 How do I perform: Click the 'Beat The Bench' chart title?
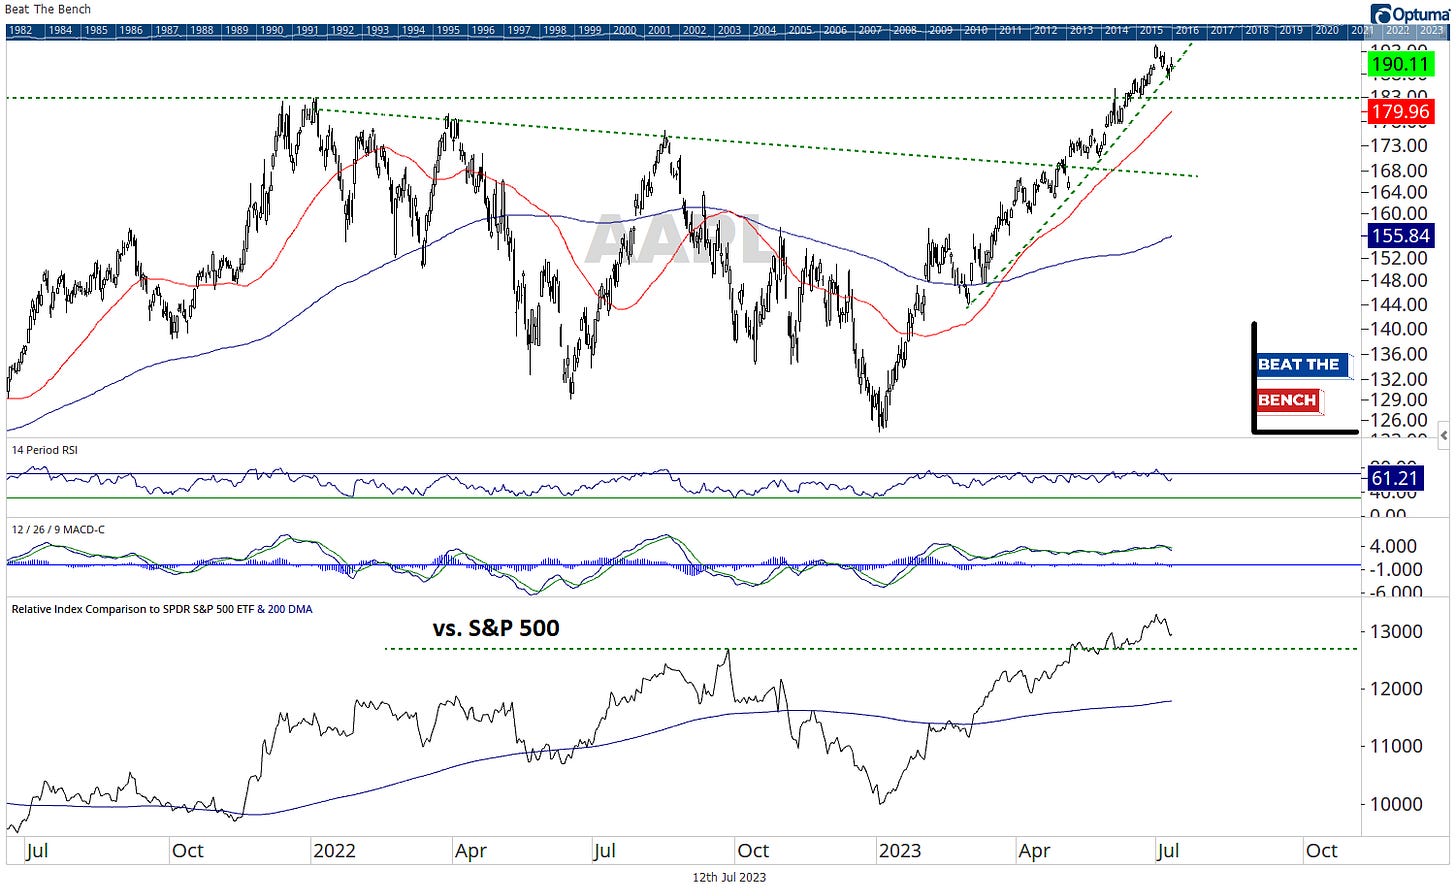[x=48, y=9]
